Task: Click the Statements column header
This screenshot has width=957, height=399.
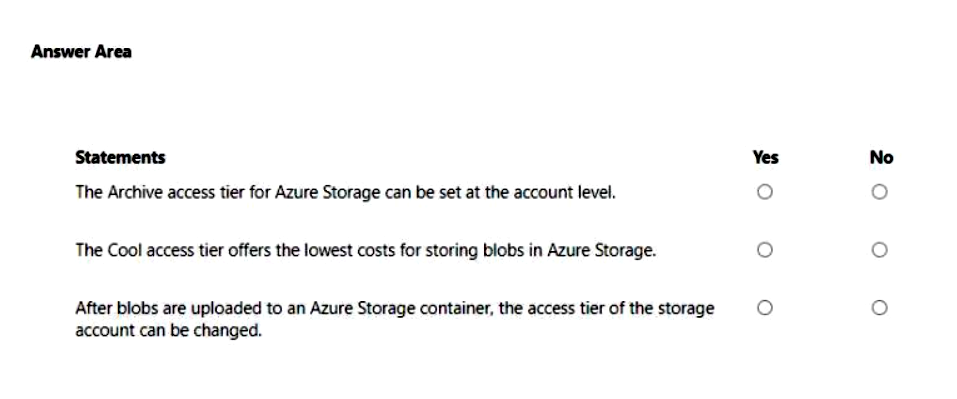Action: 120,157
